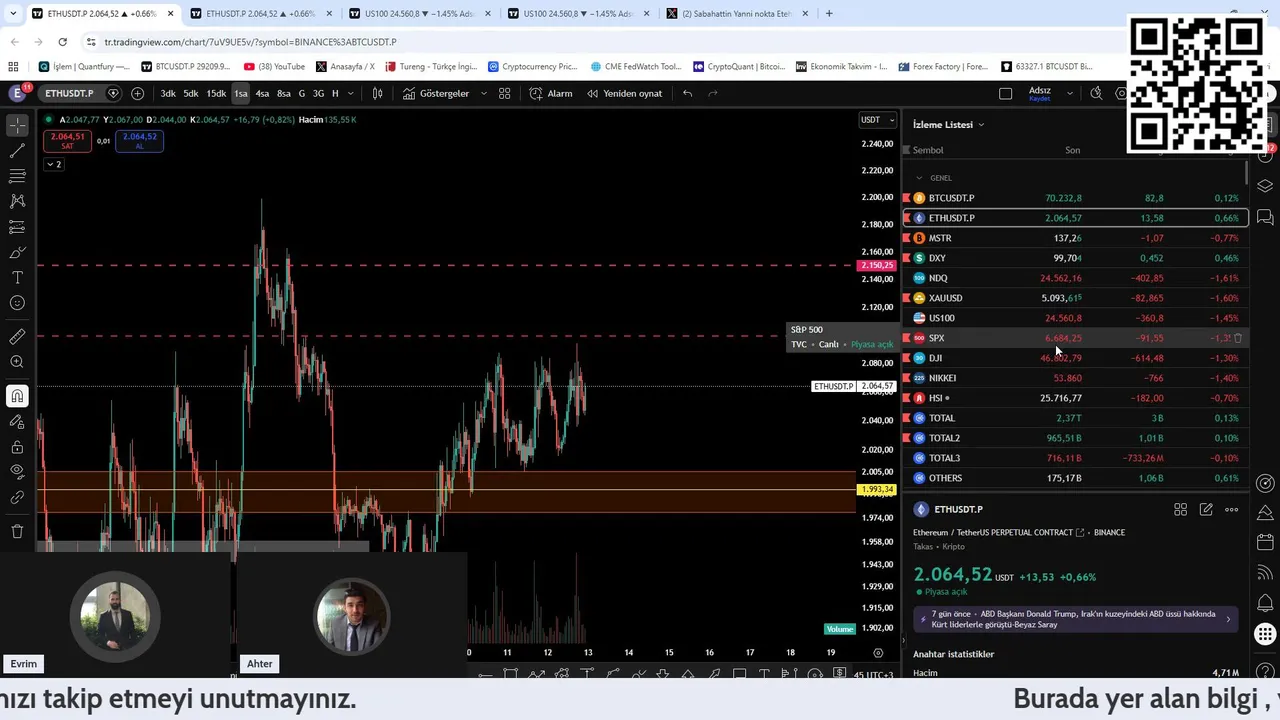Click the SAT sell price button
This screenshot has height=720, width=1280.
coord(67,141)
